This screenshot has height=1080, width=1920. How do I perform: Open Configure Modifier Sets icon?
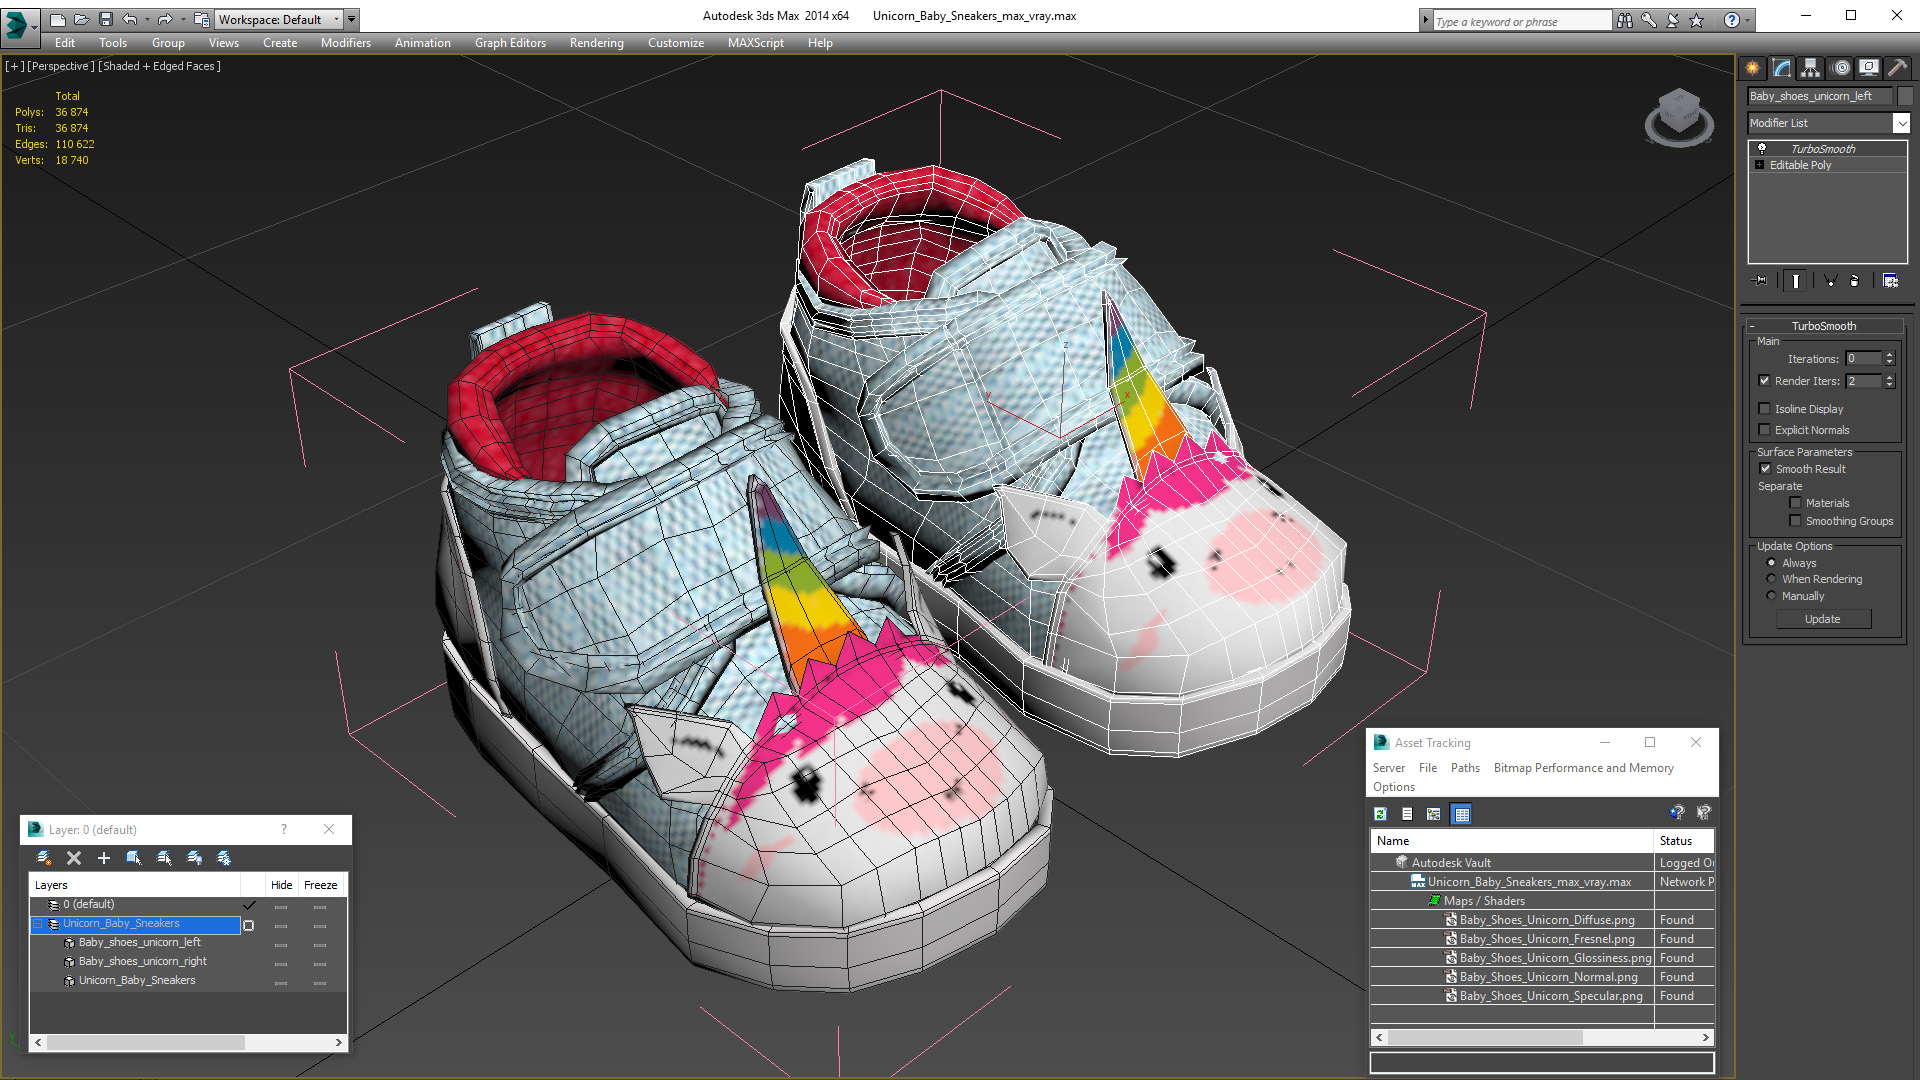(x=1890, y=281)
